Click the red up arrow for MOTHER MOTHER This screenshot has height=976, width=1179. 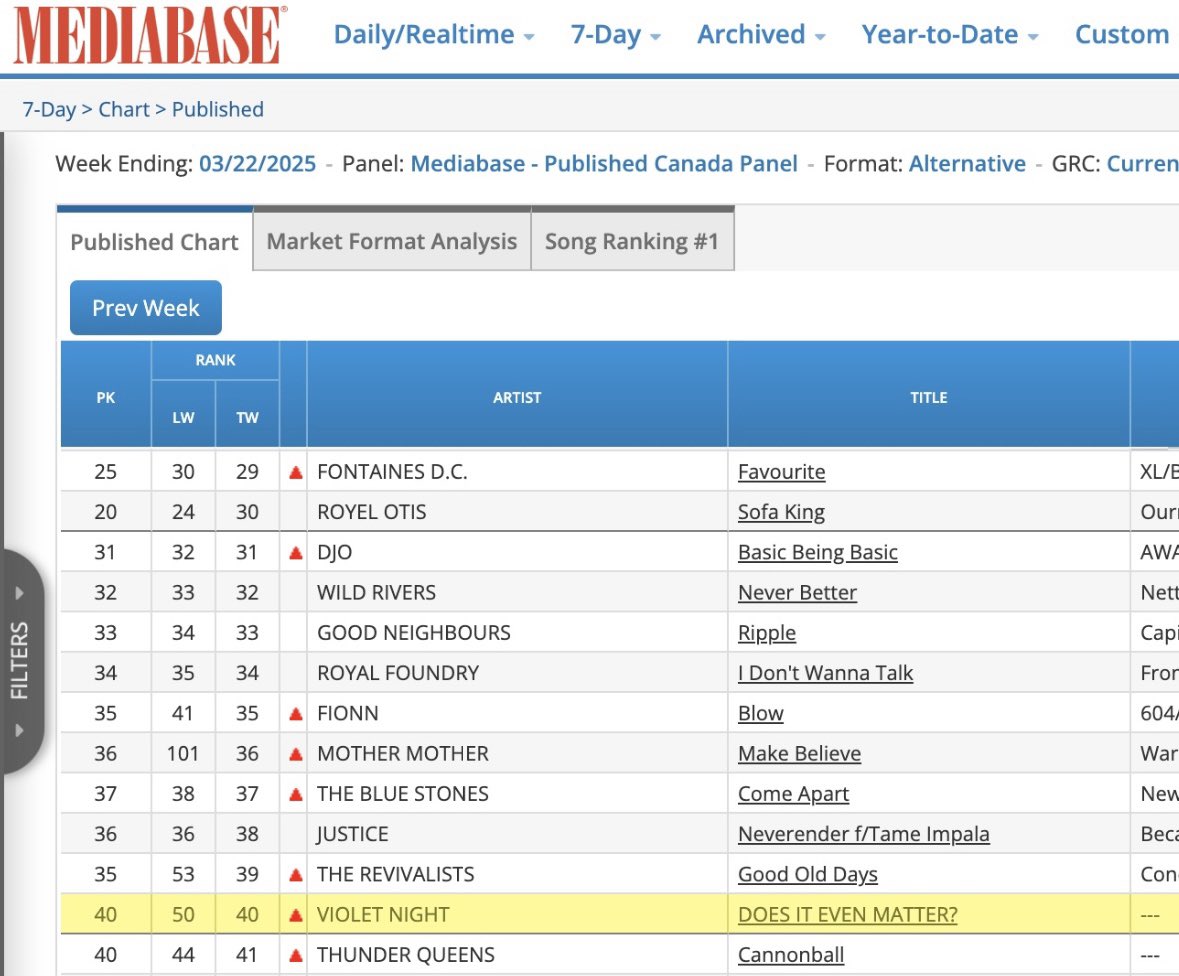(x=296, y=754)
